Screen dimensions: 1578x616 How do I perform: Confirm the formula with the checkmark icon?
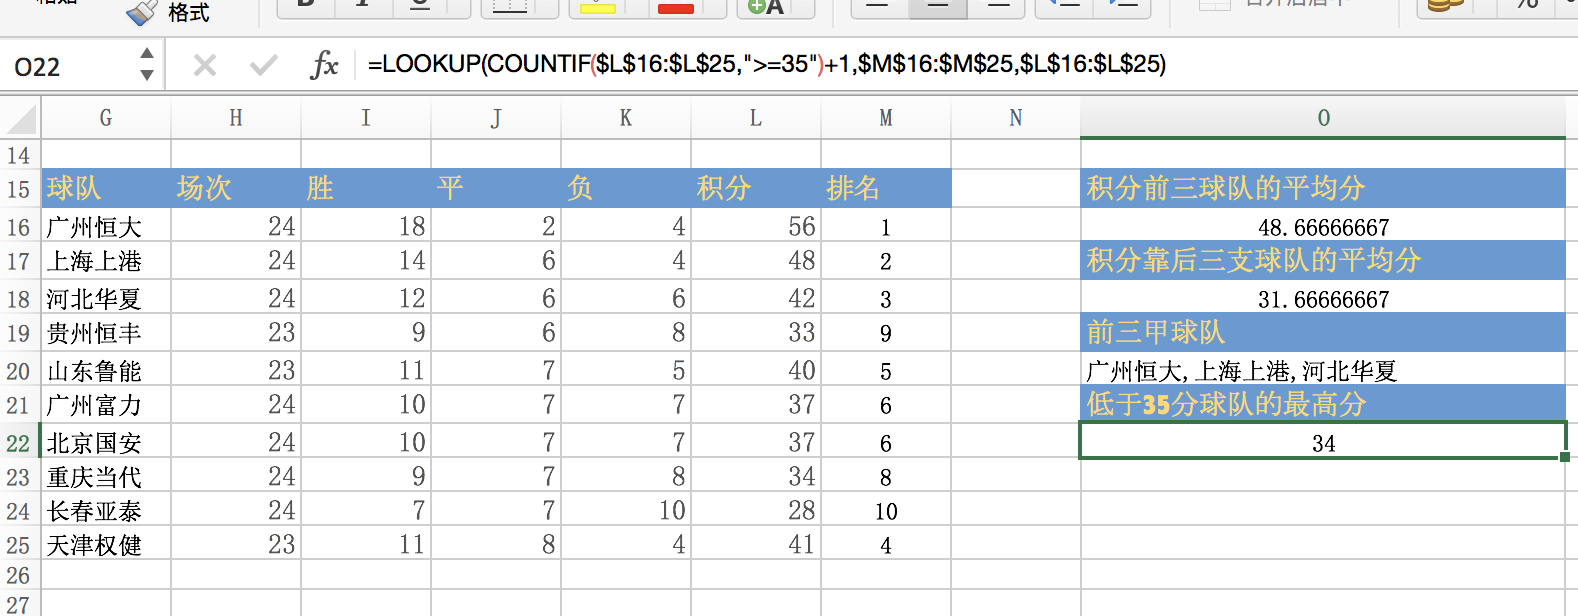(x=264, y=66)
